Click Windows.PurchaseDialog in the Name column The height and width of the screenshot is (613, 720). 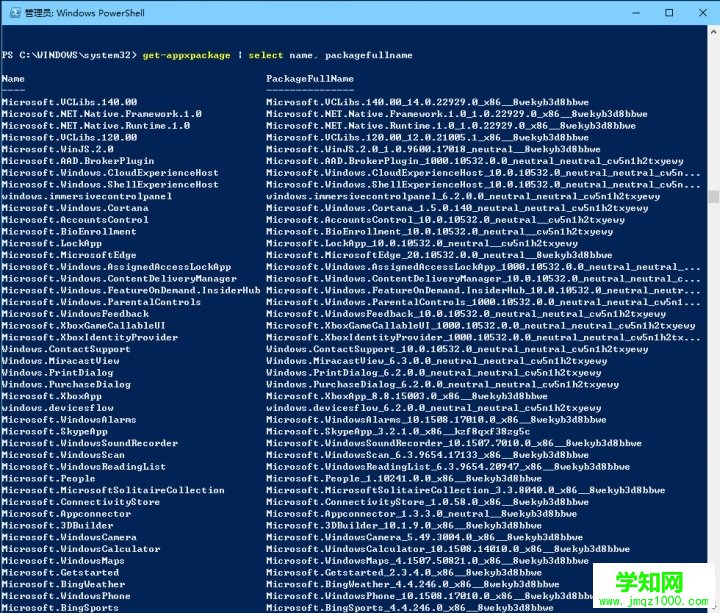tap(66, 384)
